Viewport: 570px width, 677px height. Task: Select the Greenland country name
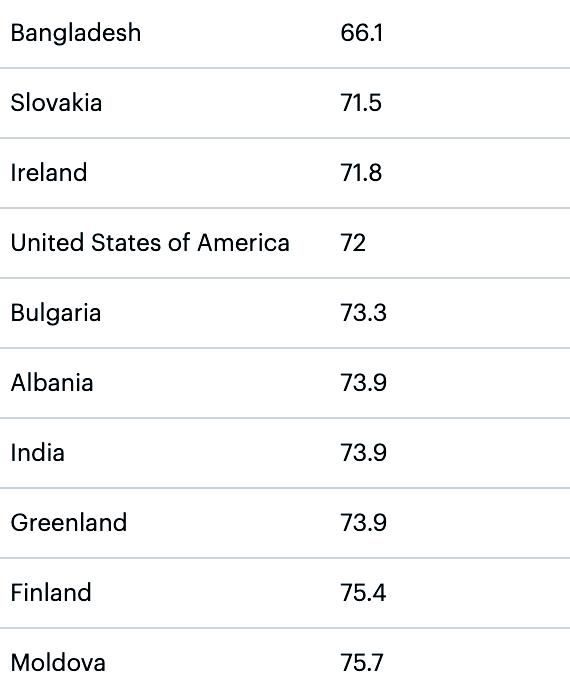(69, 523)
